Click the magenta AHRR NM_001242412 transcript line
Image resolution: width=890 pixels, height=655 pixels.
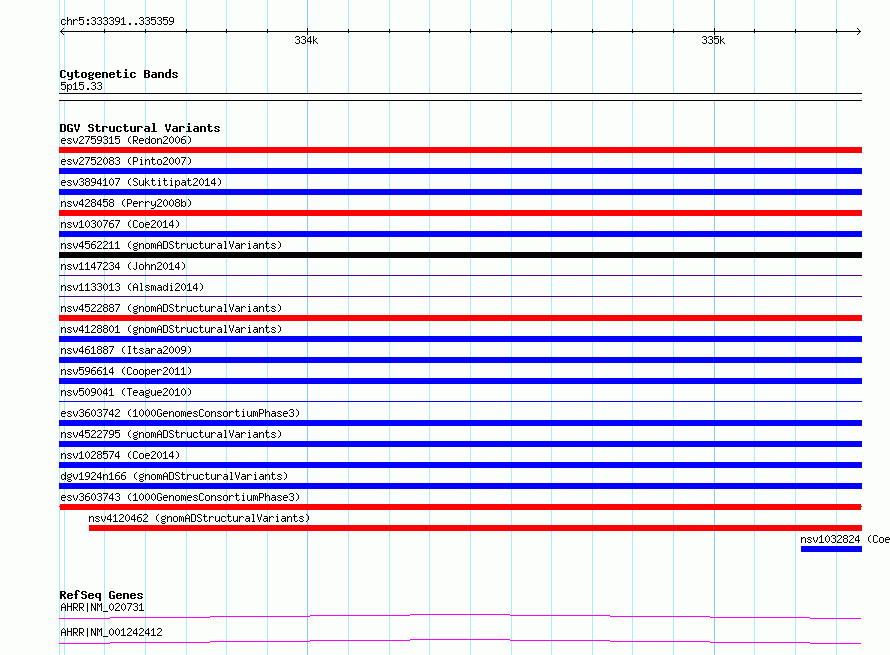[460, 641]
